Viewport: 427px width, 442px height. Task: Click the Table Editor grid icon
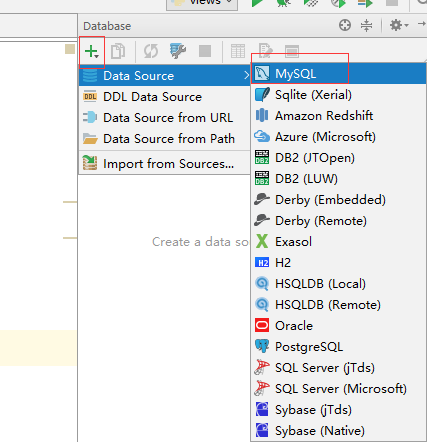pos(238,51)
